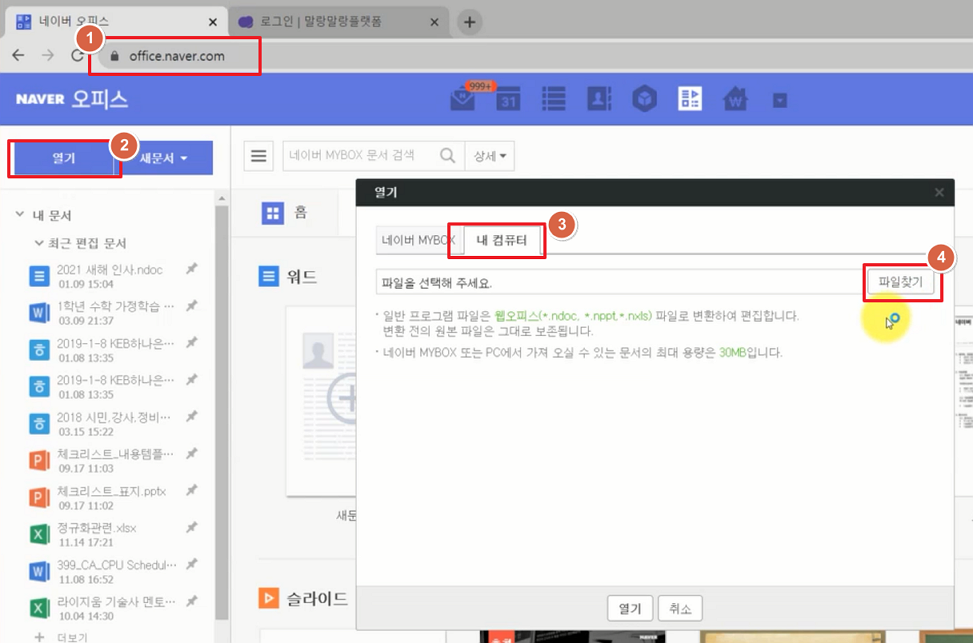Open the Calendar icon showing 31
Viewport: 973px width, 643px height.
click(508, 99)
